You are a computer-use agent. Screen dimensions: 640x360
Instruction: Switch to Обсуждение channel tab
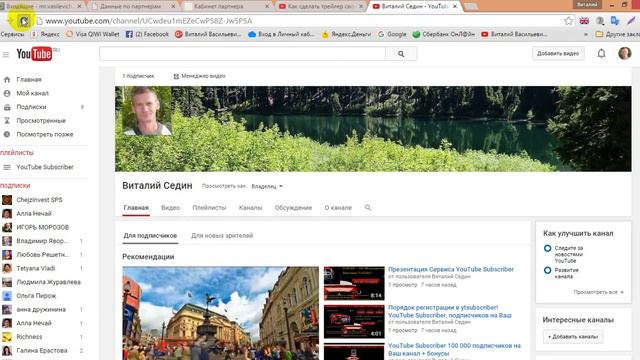click(x=293, y=208)
